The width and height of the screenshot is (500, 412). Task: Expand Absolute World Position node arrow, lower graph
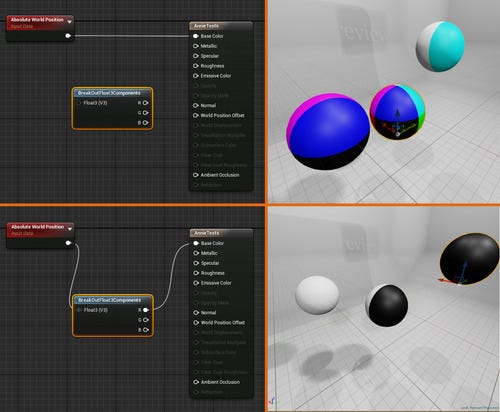point(70,229)
